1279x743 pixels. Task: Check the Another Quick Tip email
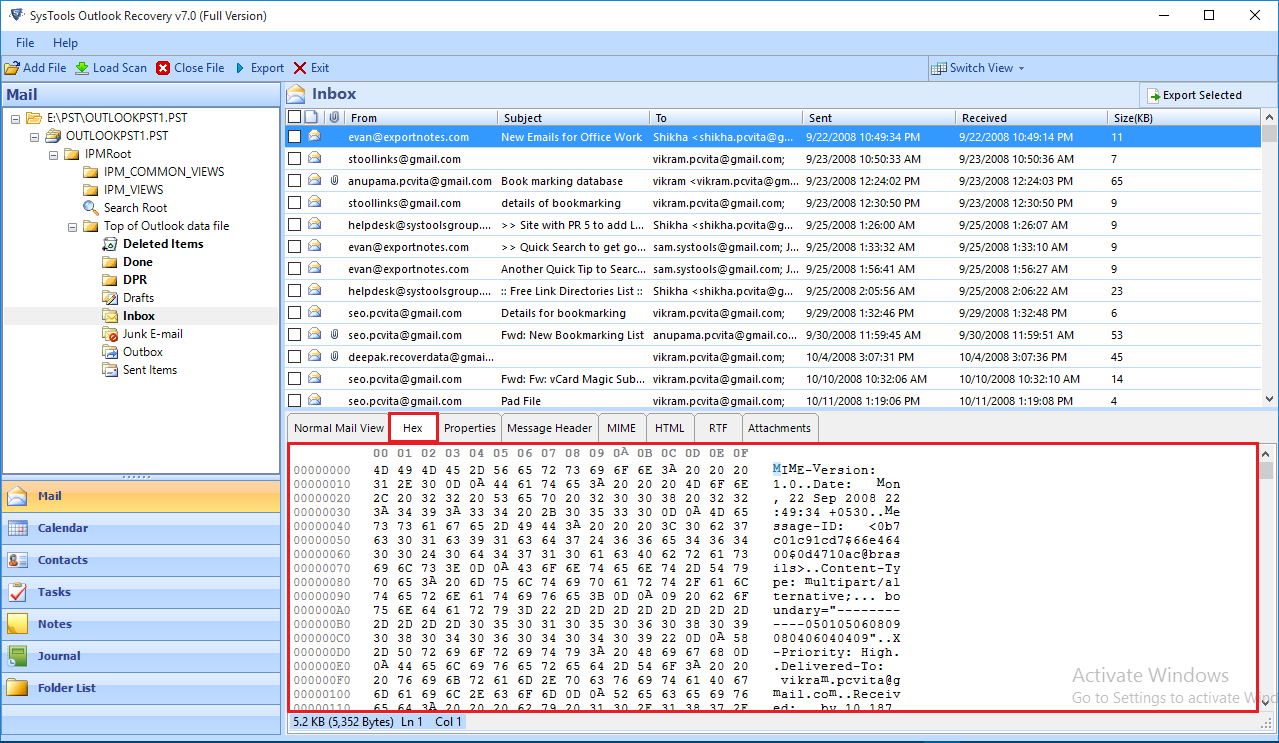pos(294,269)
